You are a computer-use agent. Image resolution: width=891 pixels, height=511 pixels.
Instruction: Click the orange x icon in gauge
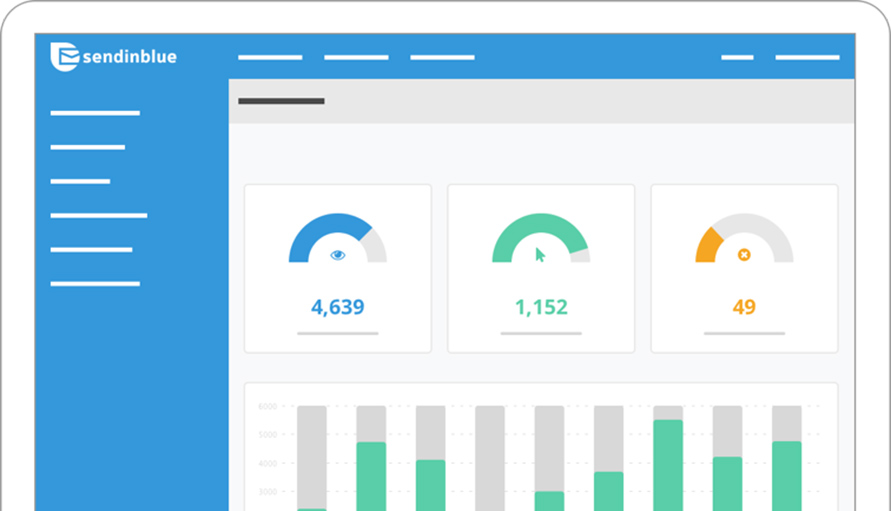(744, 255)
